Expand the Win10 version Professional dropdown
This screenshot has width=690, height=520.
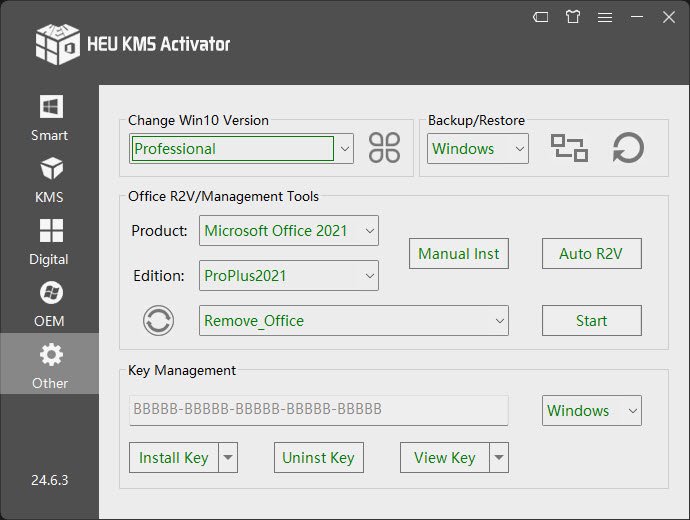click(344, 149)
